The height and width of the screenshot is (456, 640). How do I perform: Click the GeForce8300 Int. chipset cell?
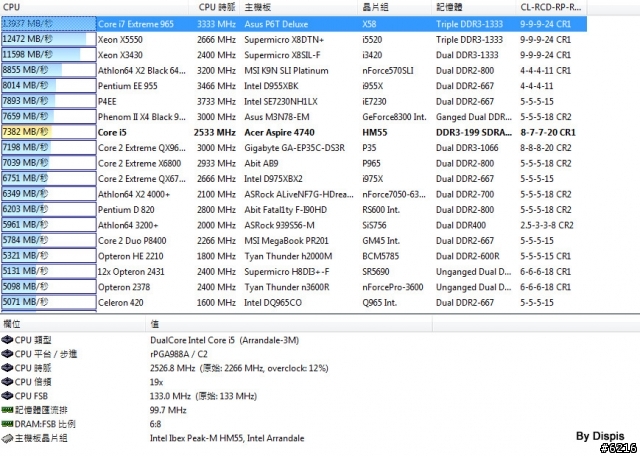[x=394, y=117]
